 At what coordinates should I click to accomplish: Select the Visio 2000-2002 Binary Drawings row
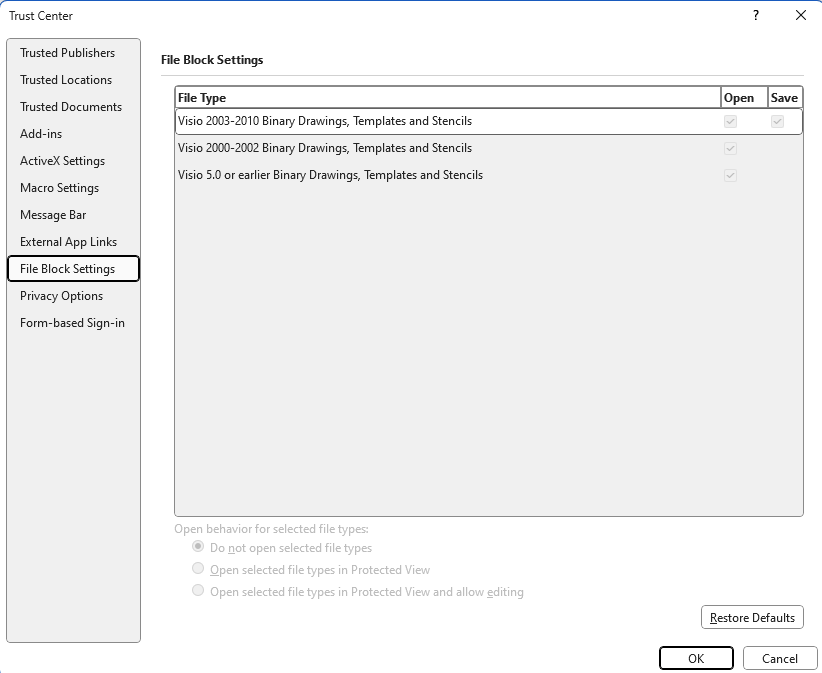tap(489, 148)
